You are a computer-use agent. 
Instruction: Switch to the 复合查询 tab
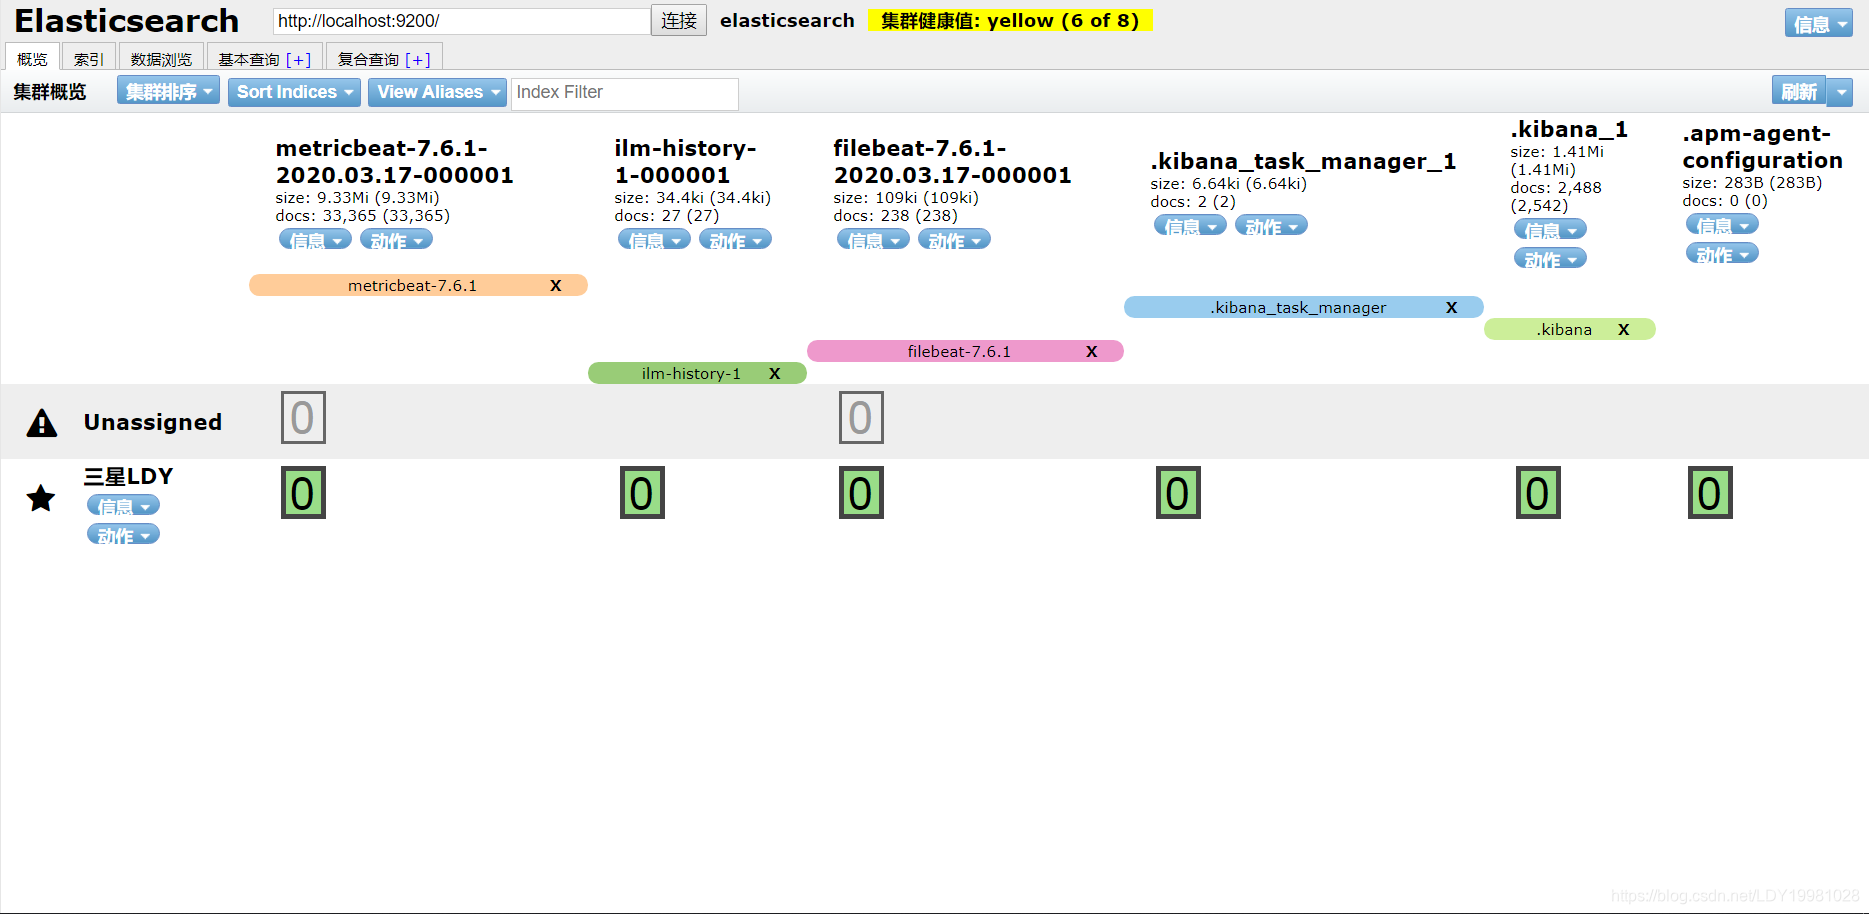[x=368, y=59]
